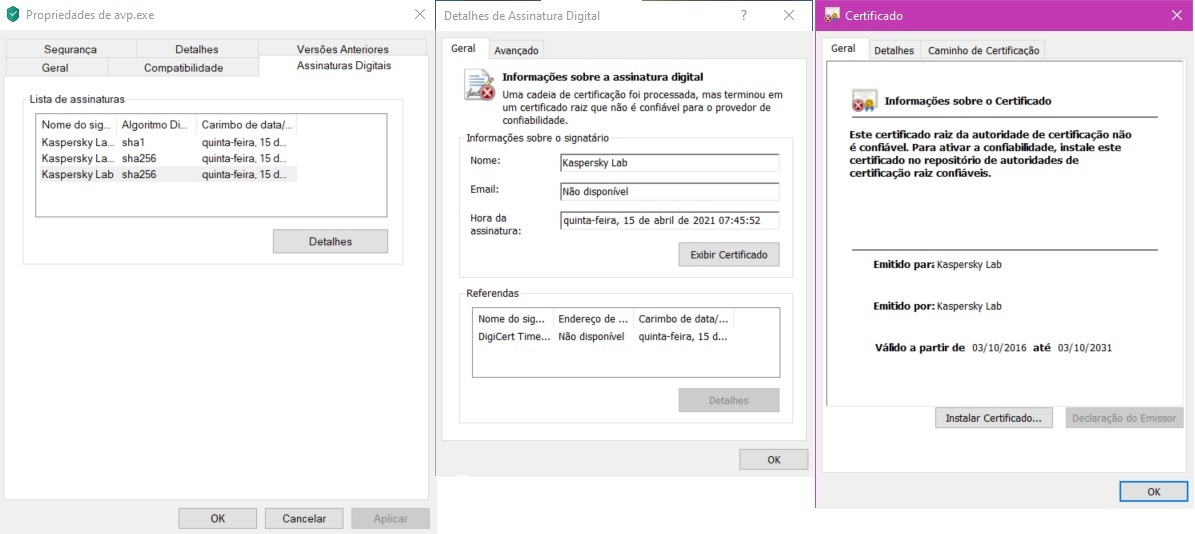Click the Kaspersky shield icon in avp.exe title bar
Screen dimensions: 1195x534
pos(12,14)
